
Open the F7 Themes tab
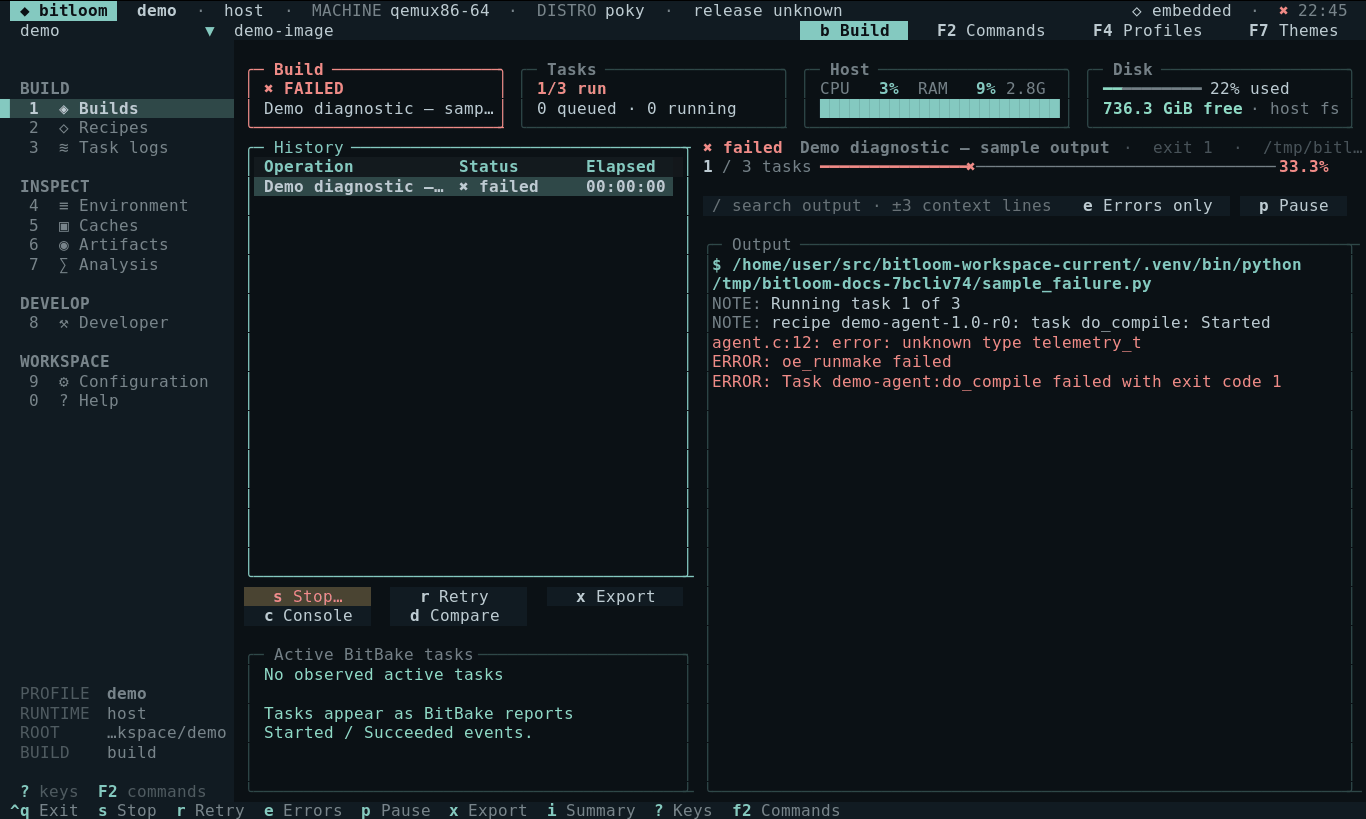pyautogui.click(x=1293, y=31)
